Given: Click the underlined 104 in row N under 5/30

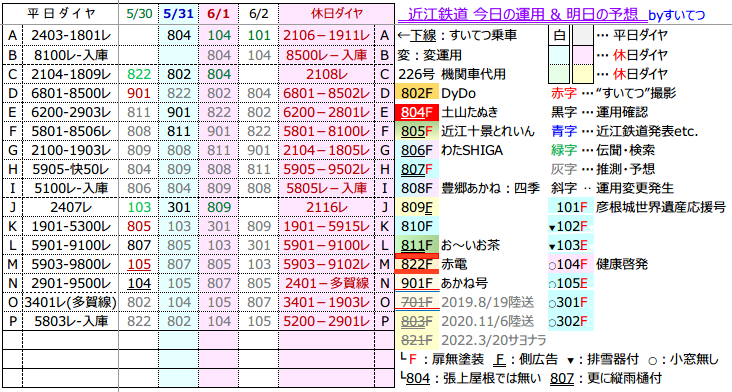Looking at the screenshot, I should coord(139,283).
